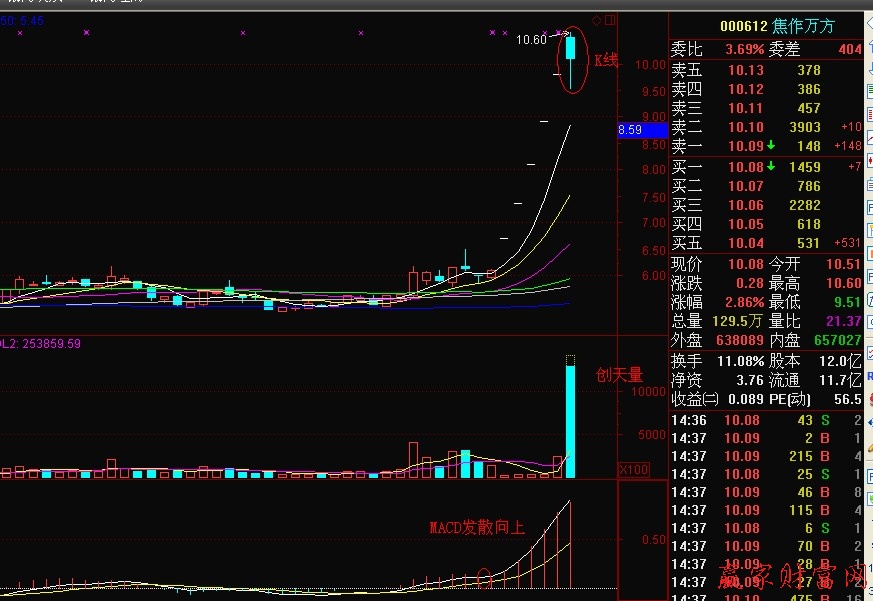The height and width of the screenshot is (601, 873).
Task: Click the X100 volume scale box
Action: (632, 469)
